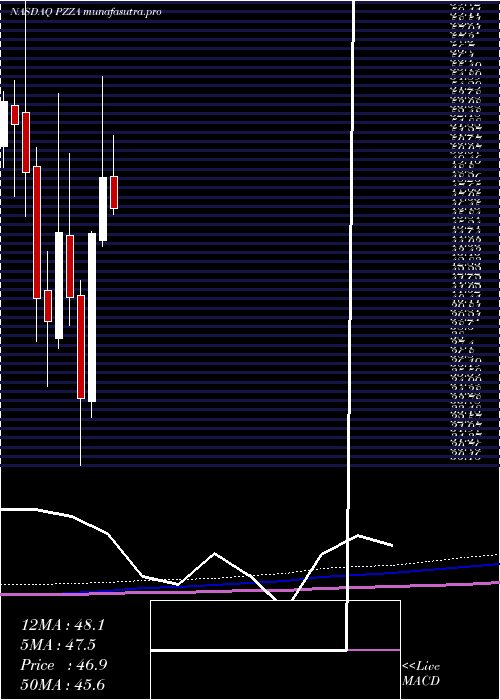This screenshot has height=700, width=500.
Task: Click the NASDAQ PZZA munafasutra.pro title text
Action: point(85,12)
